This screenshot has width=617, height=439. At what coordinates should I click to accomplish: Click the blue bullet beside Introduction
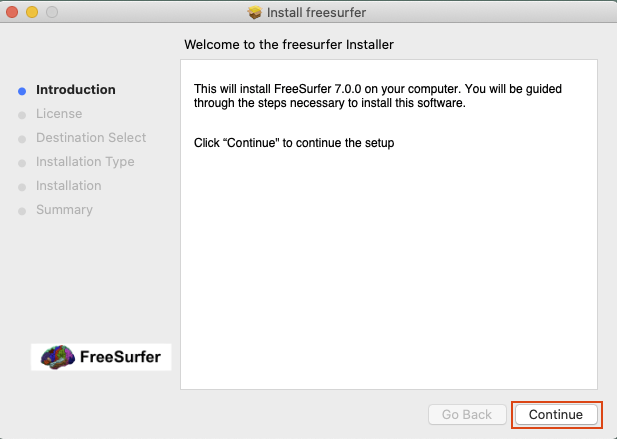[x=22, y=90]
